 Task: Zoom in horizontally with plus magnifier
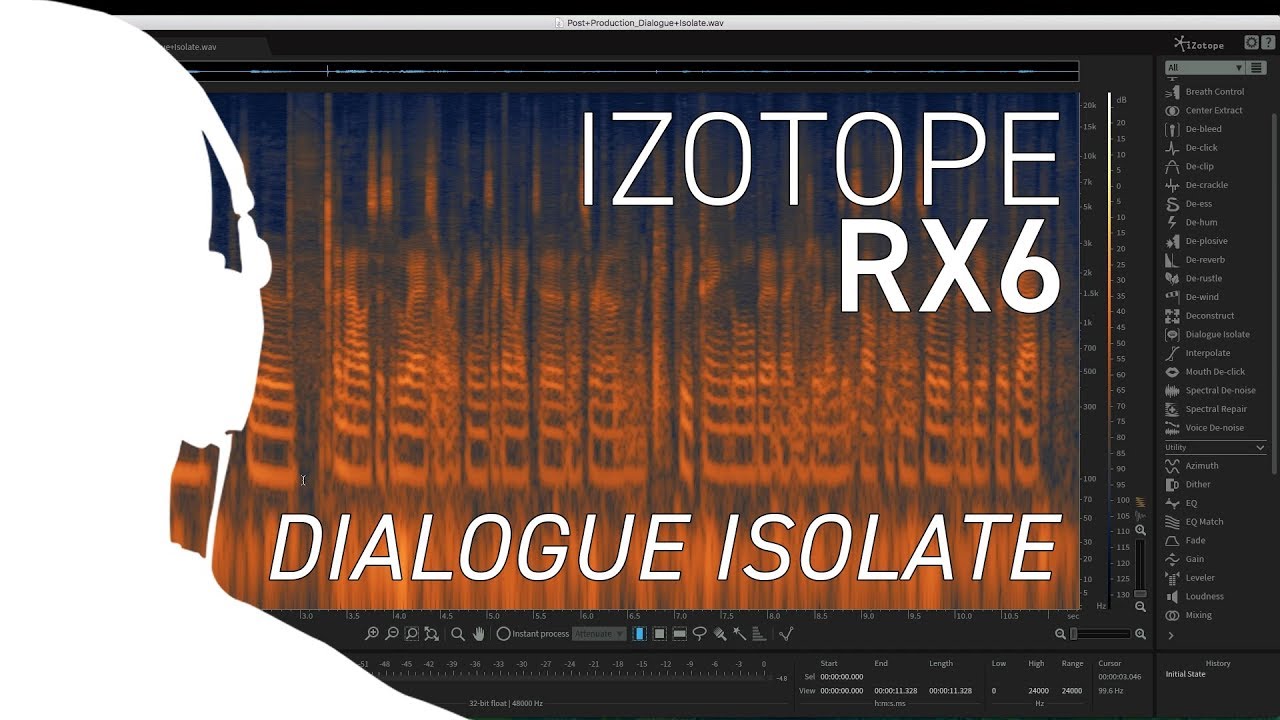coord(1140,634)
